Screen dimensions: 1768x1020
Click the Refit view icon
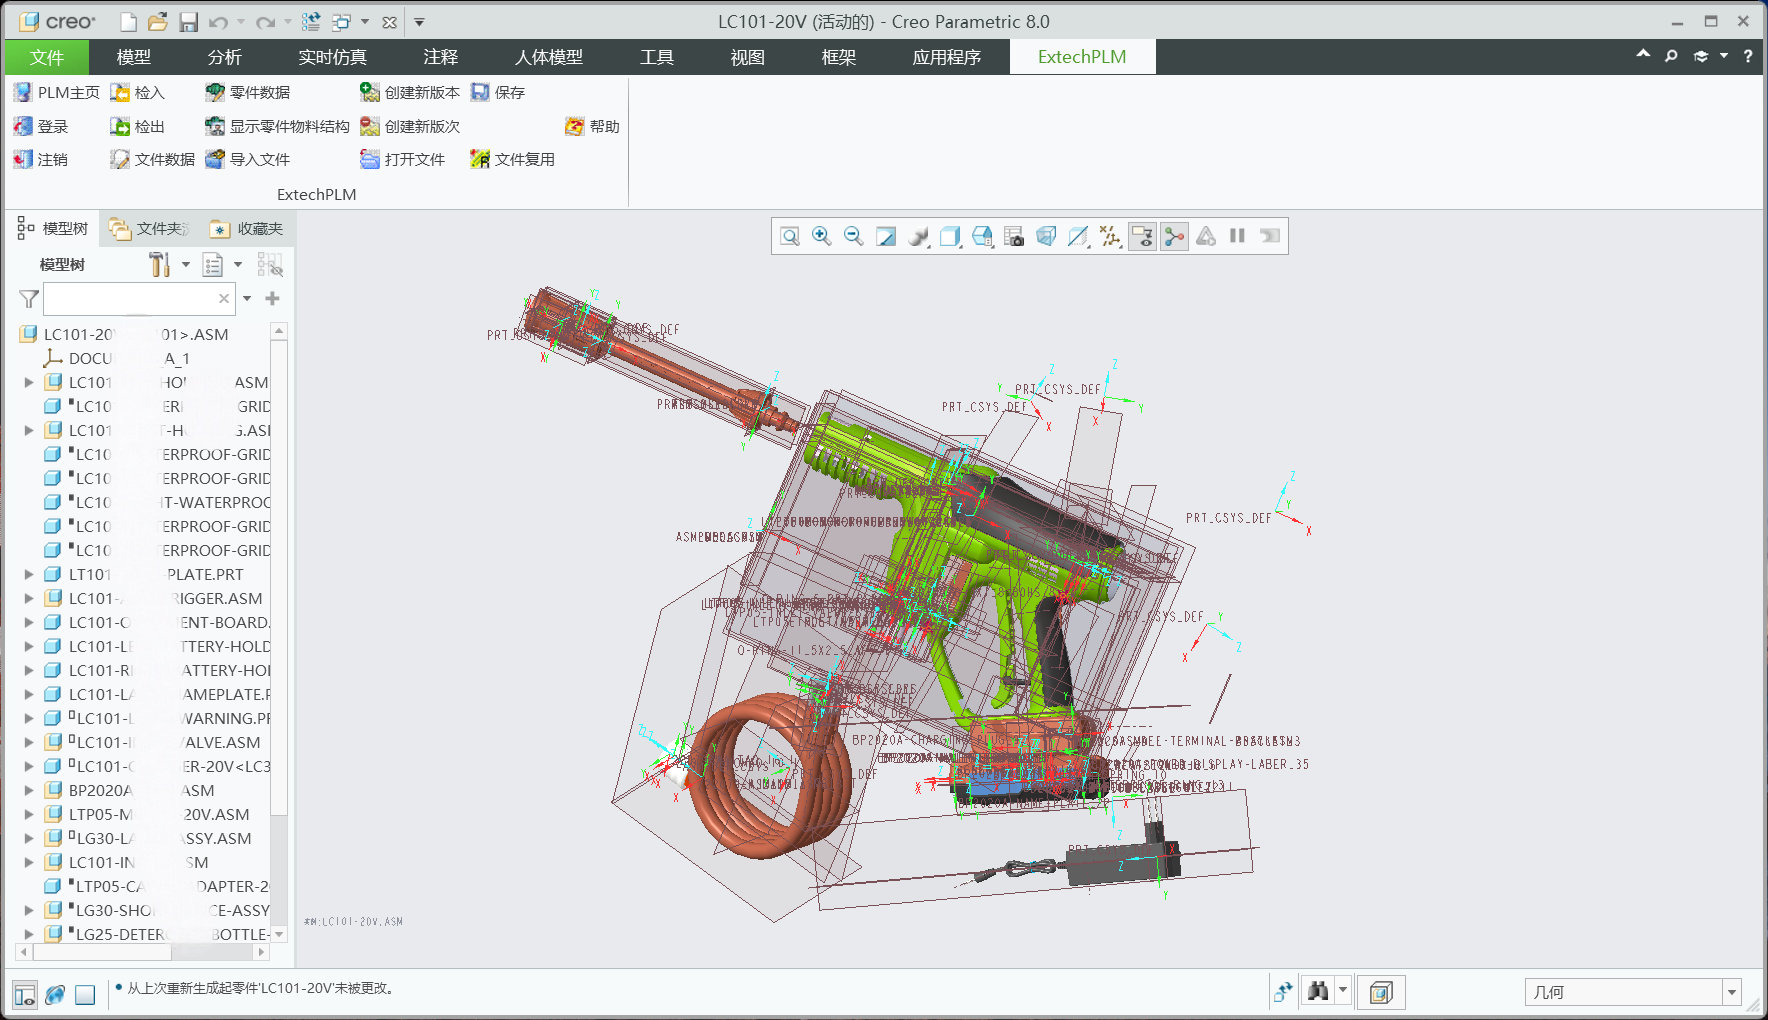[789, 236]
